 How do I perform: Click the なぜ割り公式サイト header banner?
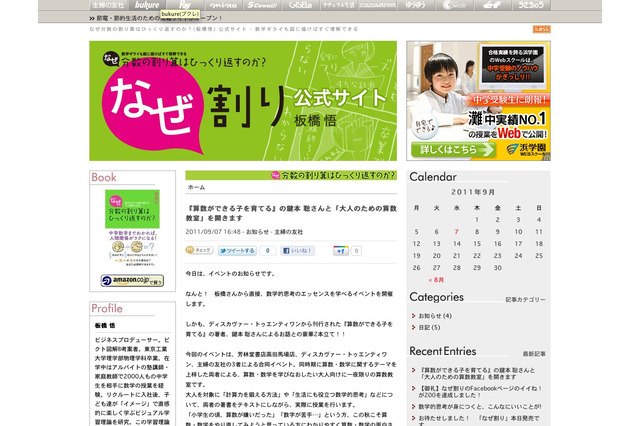click(x=242, y=100)
